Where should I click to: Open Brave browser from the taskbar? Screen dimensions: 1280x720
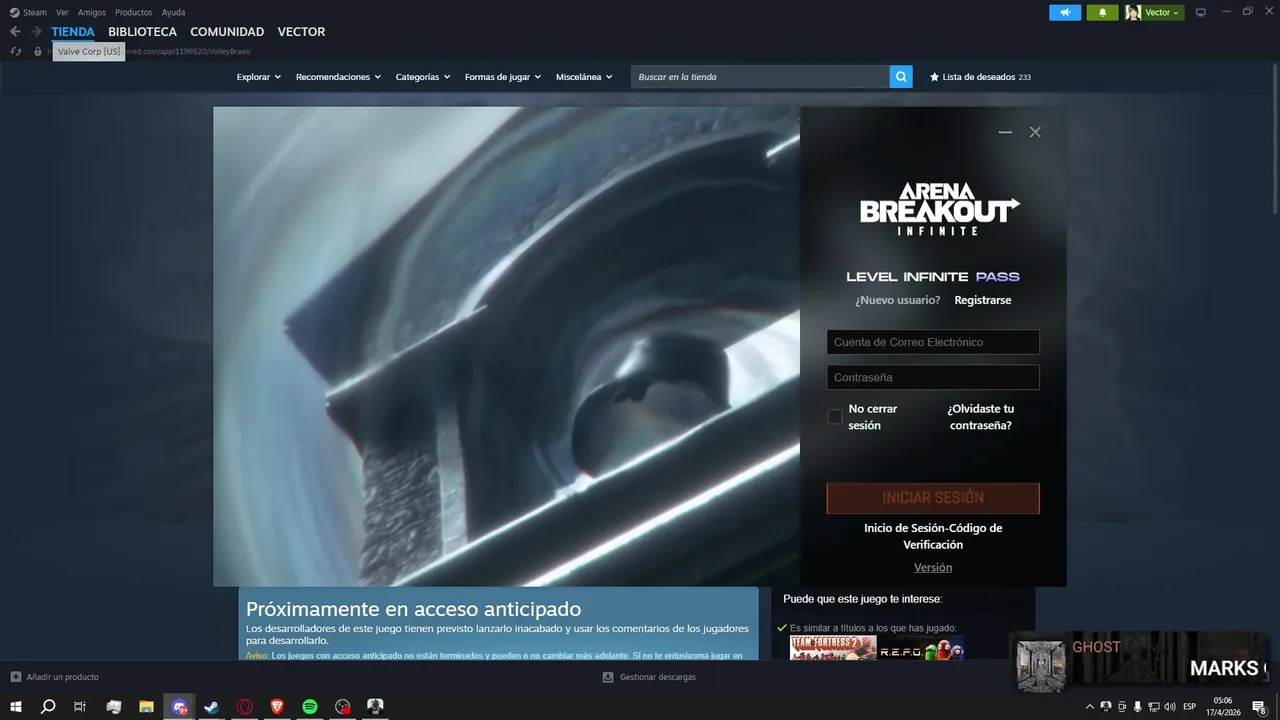pyautogui.click(x=277, y=706)
